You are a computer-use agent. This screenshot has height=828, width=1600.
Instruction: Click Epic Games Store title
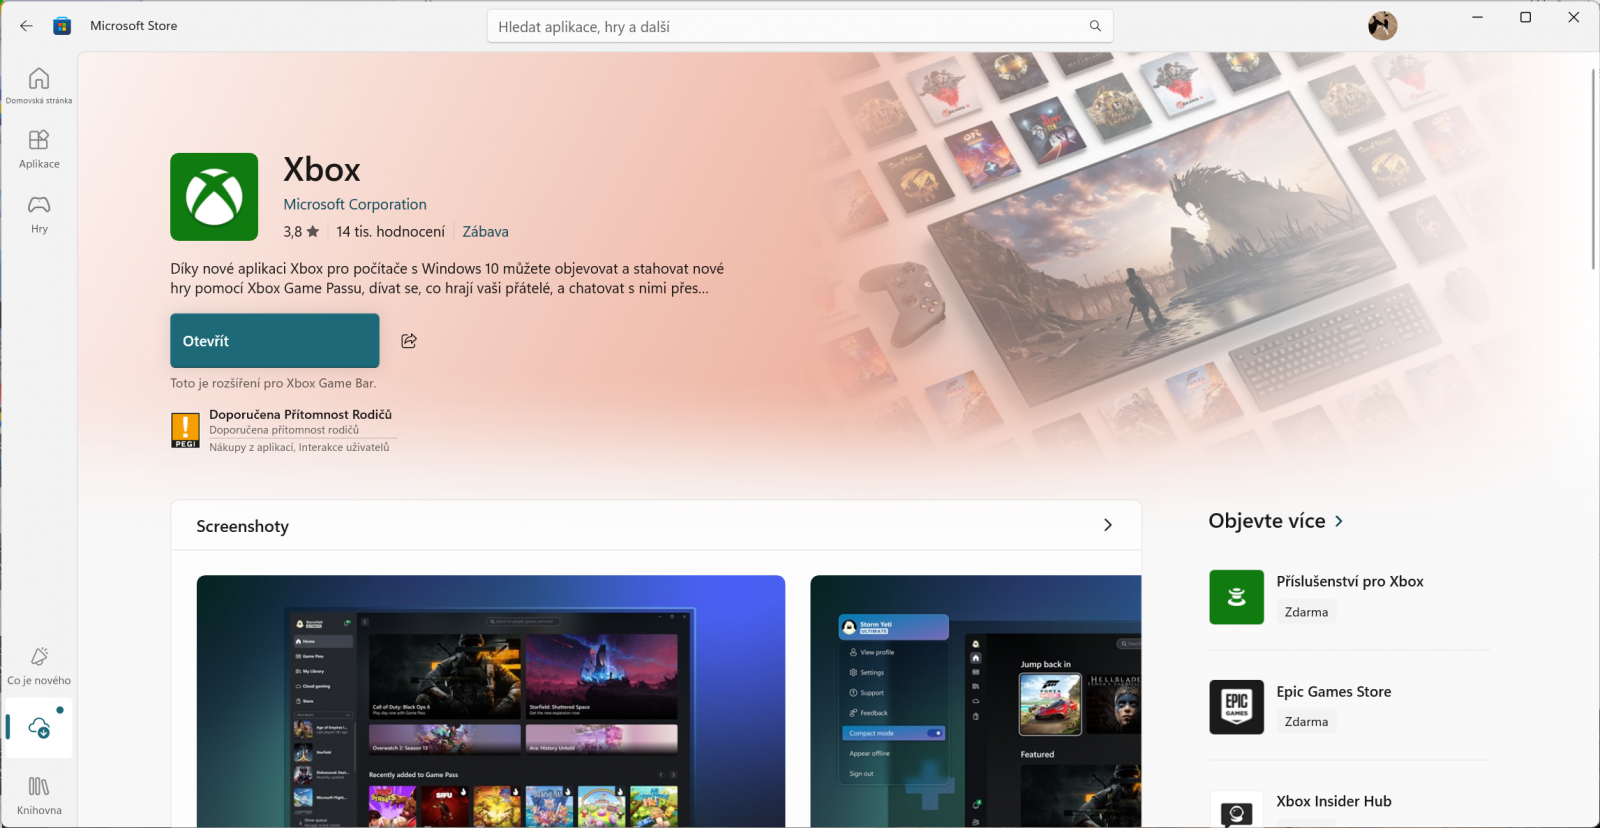[1334, 691]
